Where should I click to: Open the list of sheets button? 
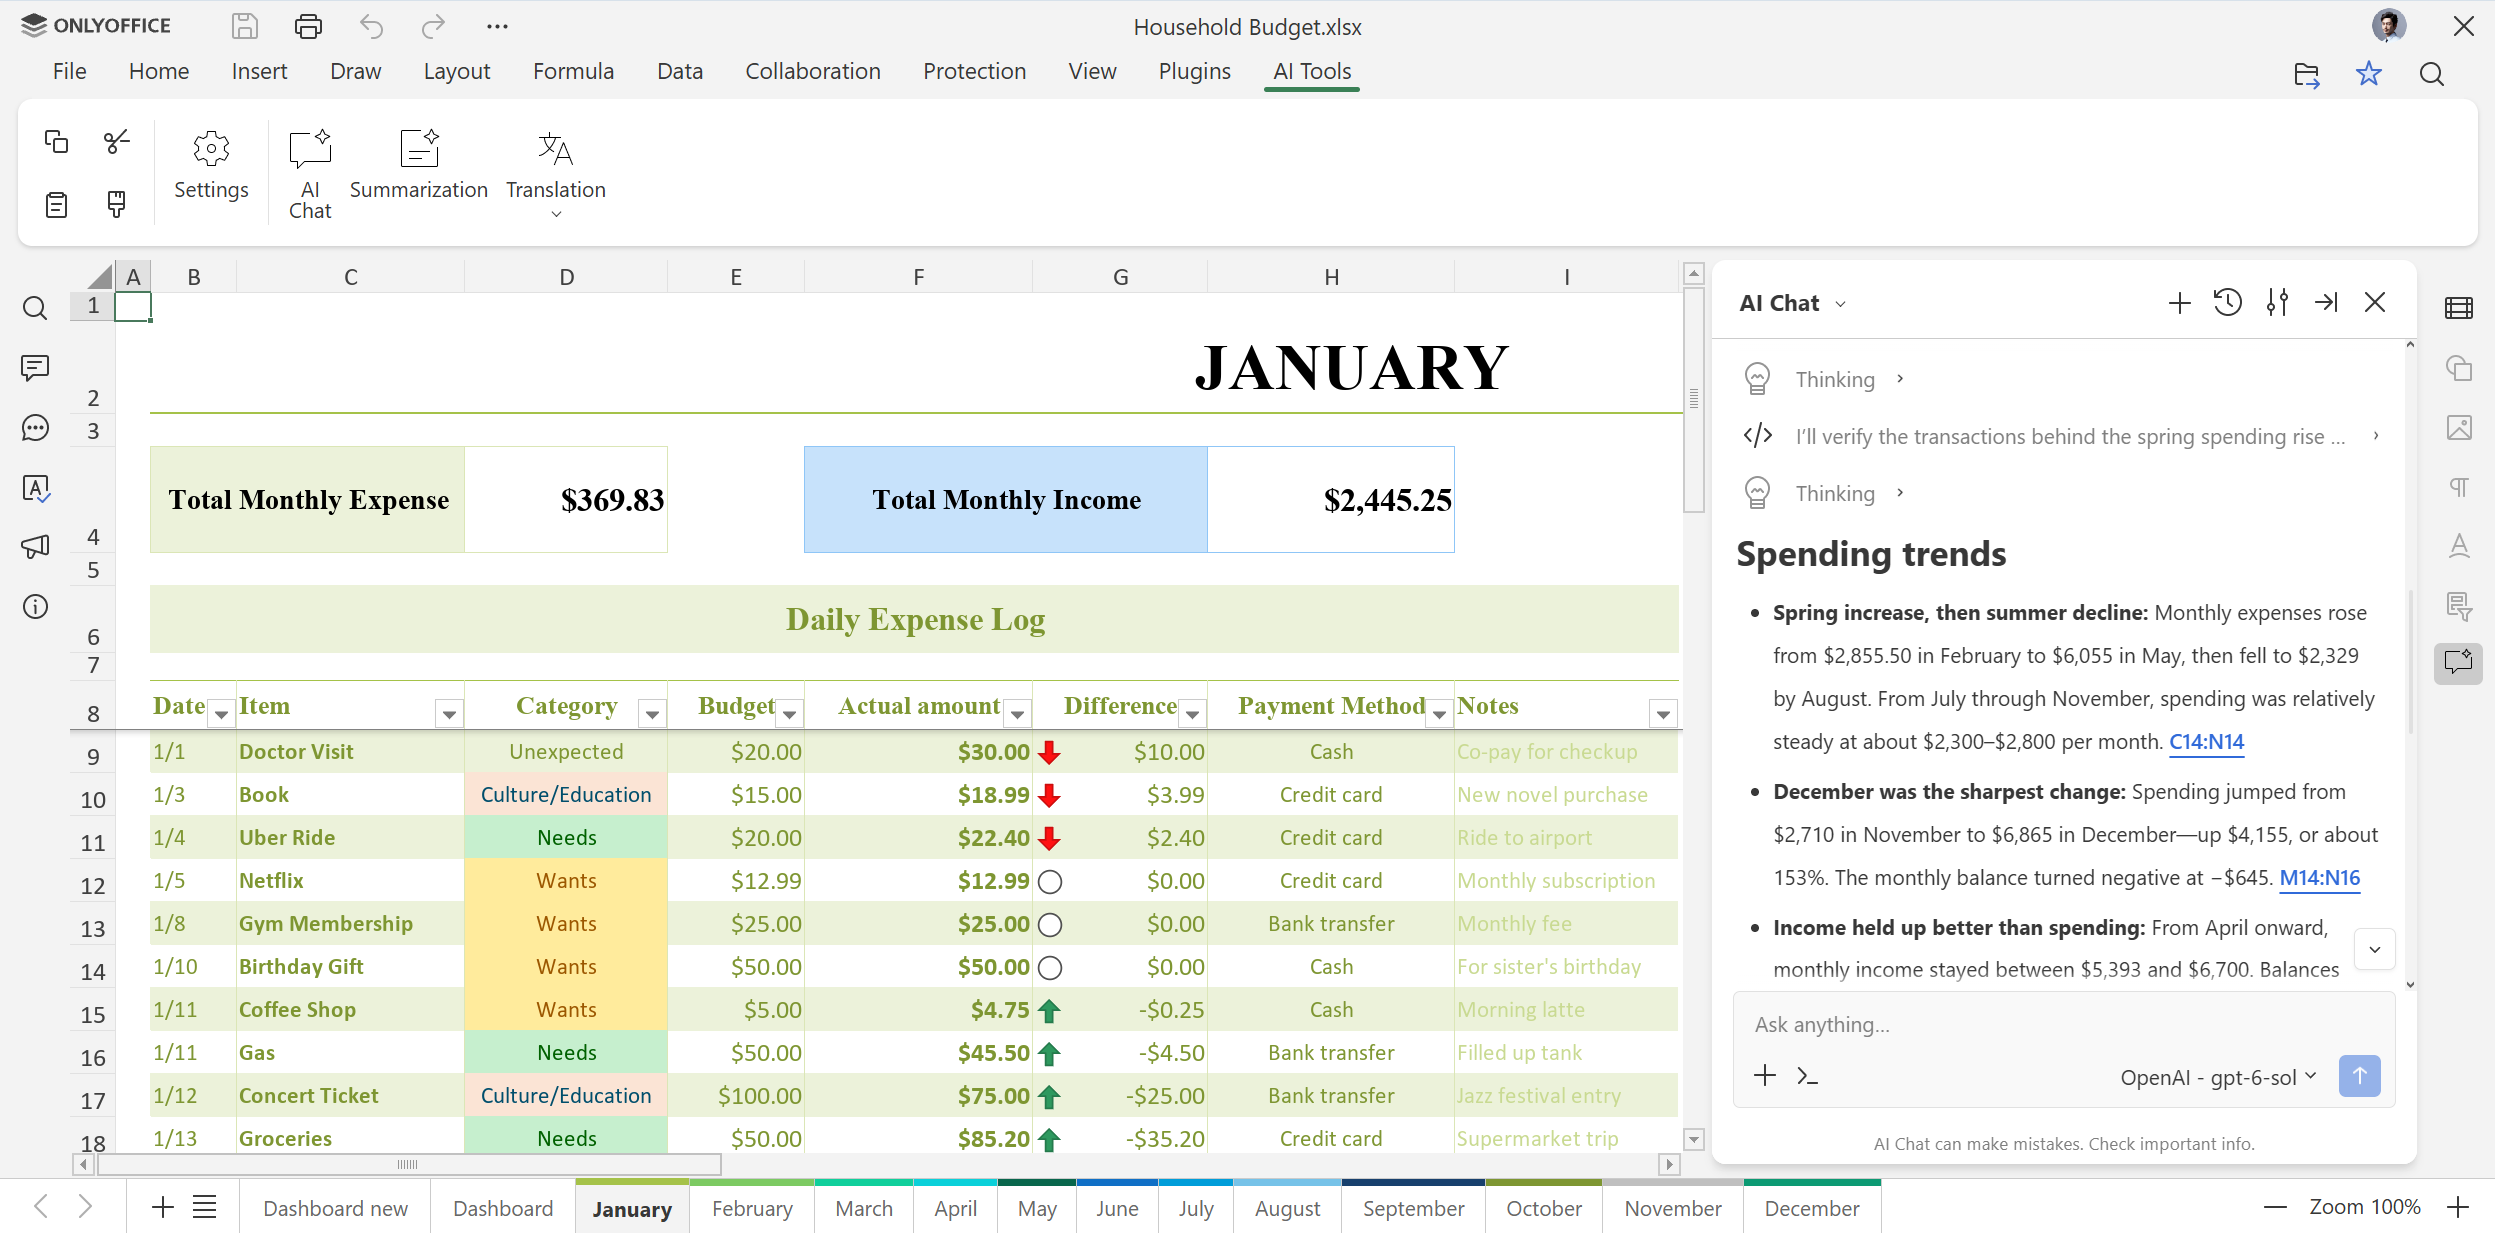[204, 1207]
